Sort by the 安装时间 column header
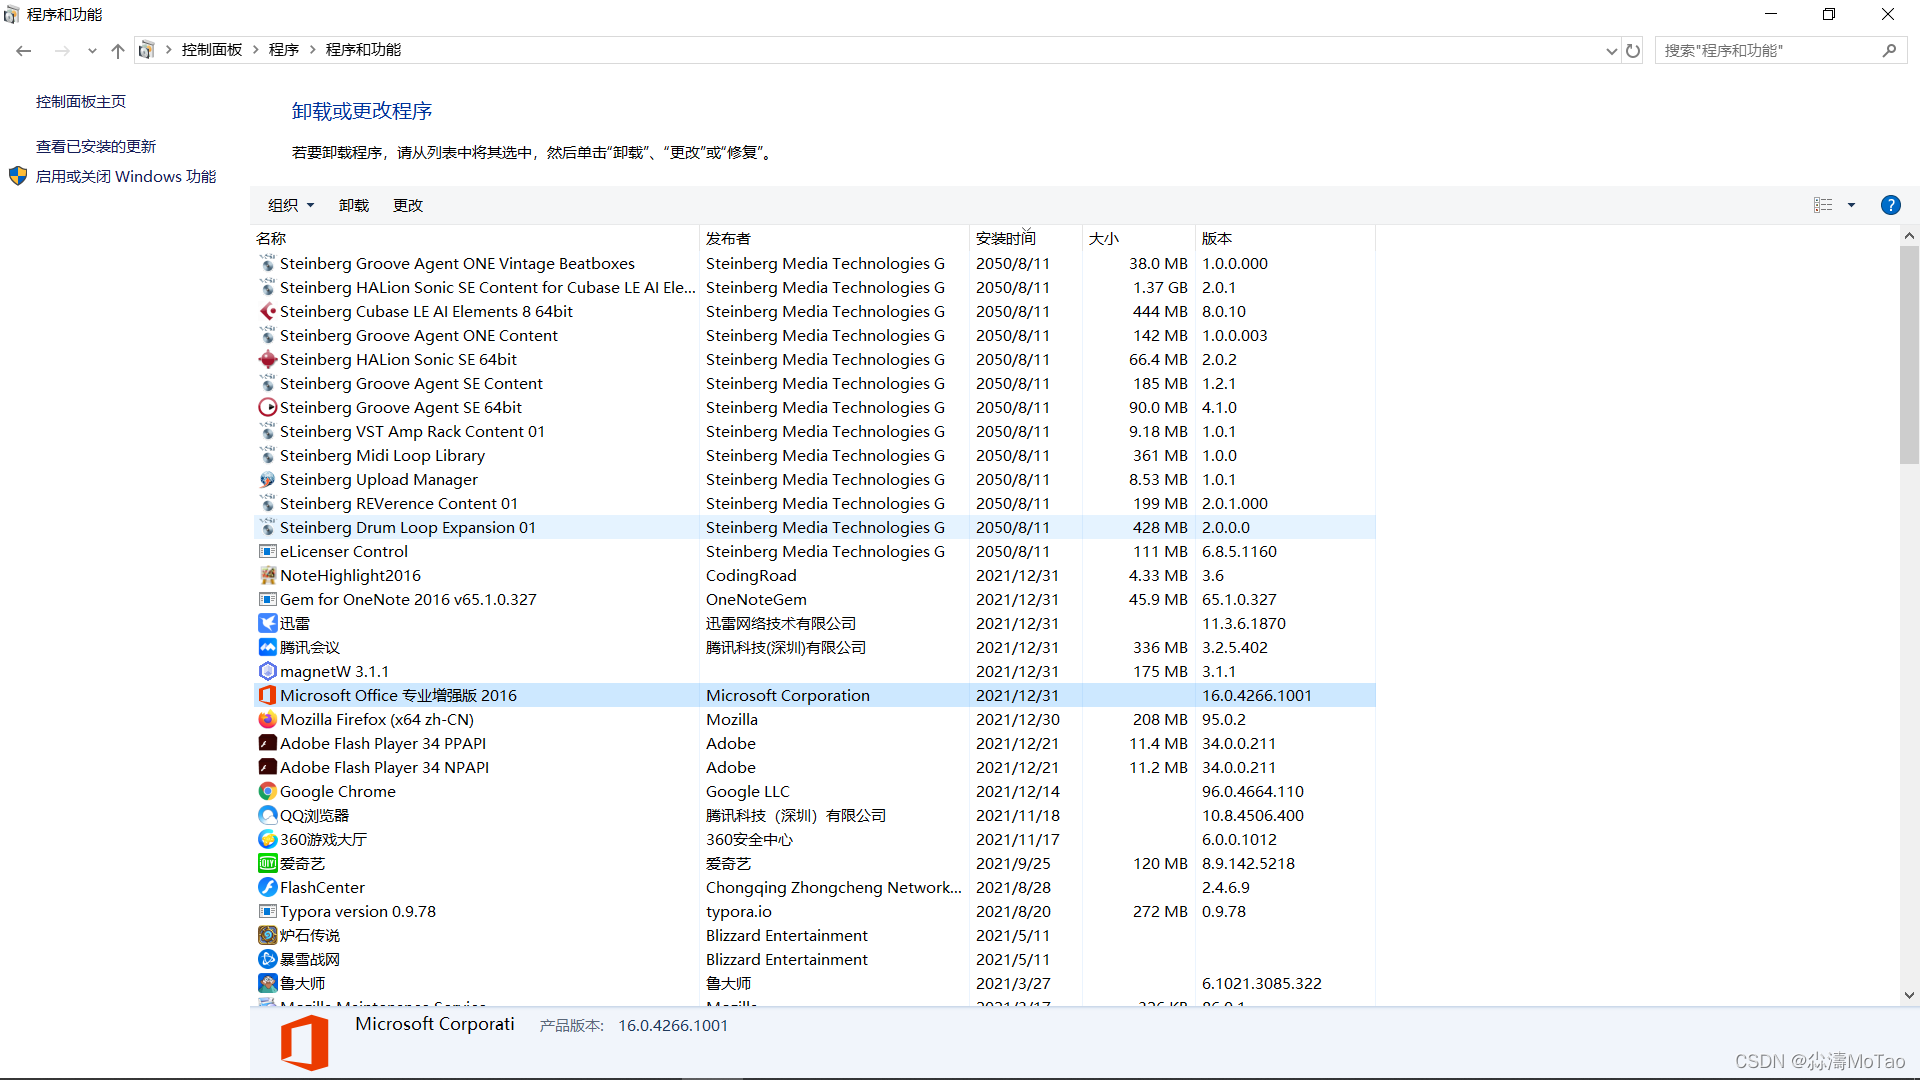Image resolution: width=1920 pixels, height=1080 pixels. [x=1026, y=238]
